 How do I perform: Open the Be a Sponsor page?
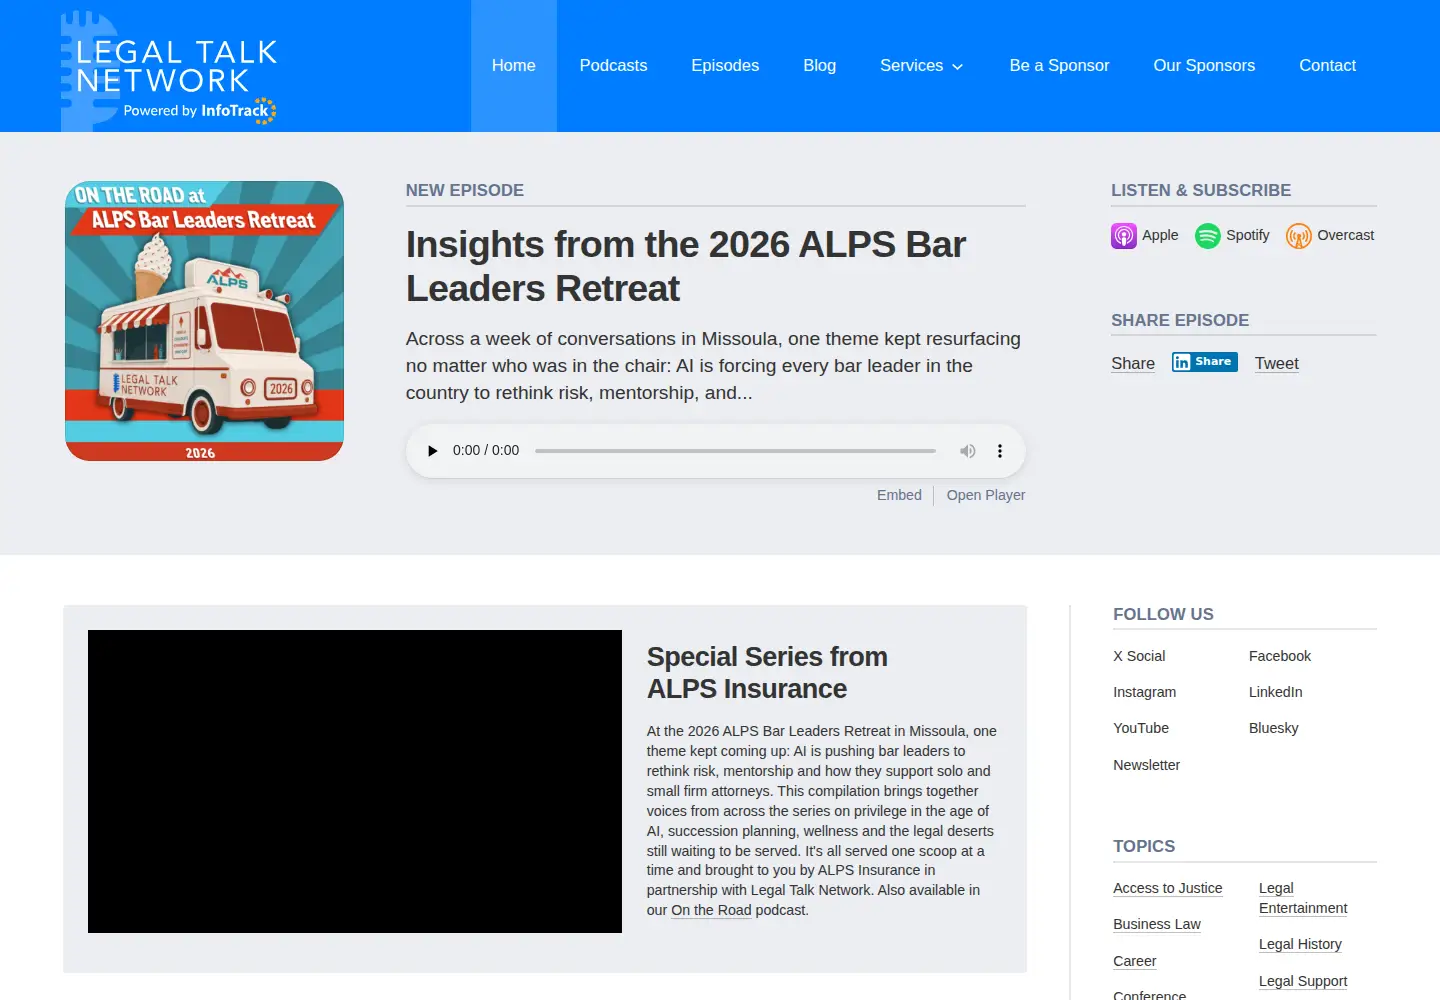point(1060,66)
